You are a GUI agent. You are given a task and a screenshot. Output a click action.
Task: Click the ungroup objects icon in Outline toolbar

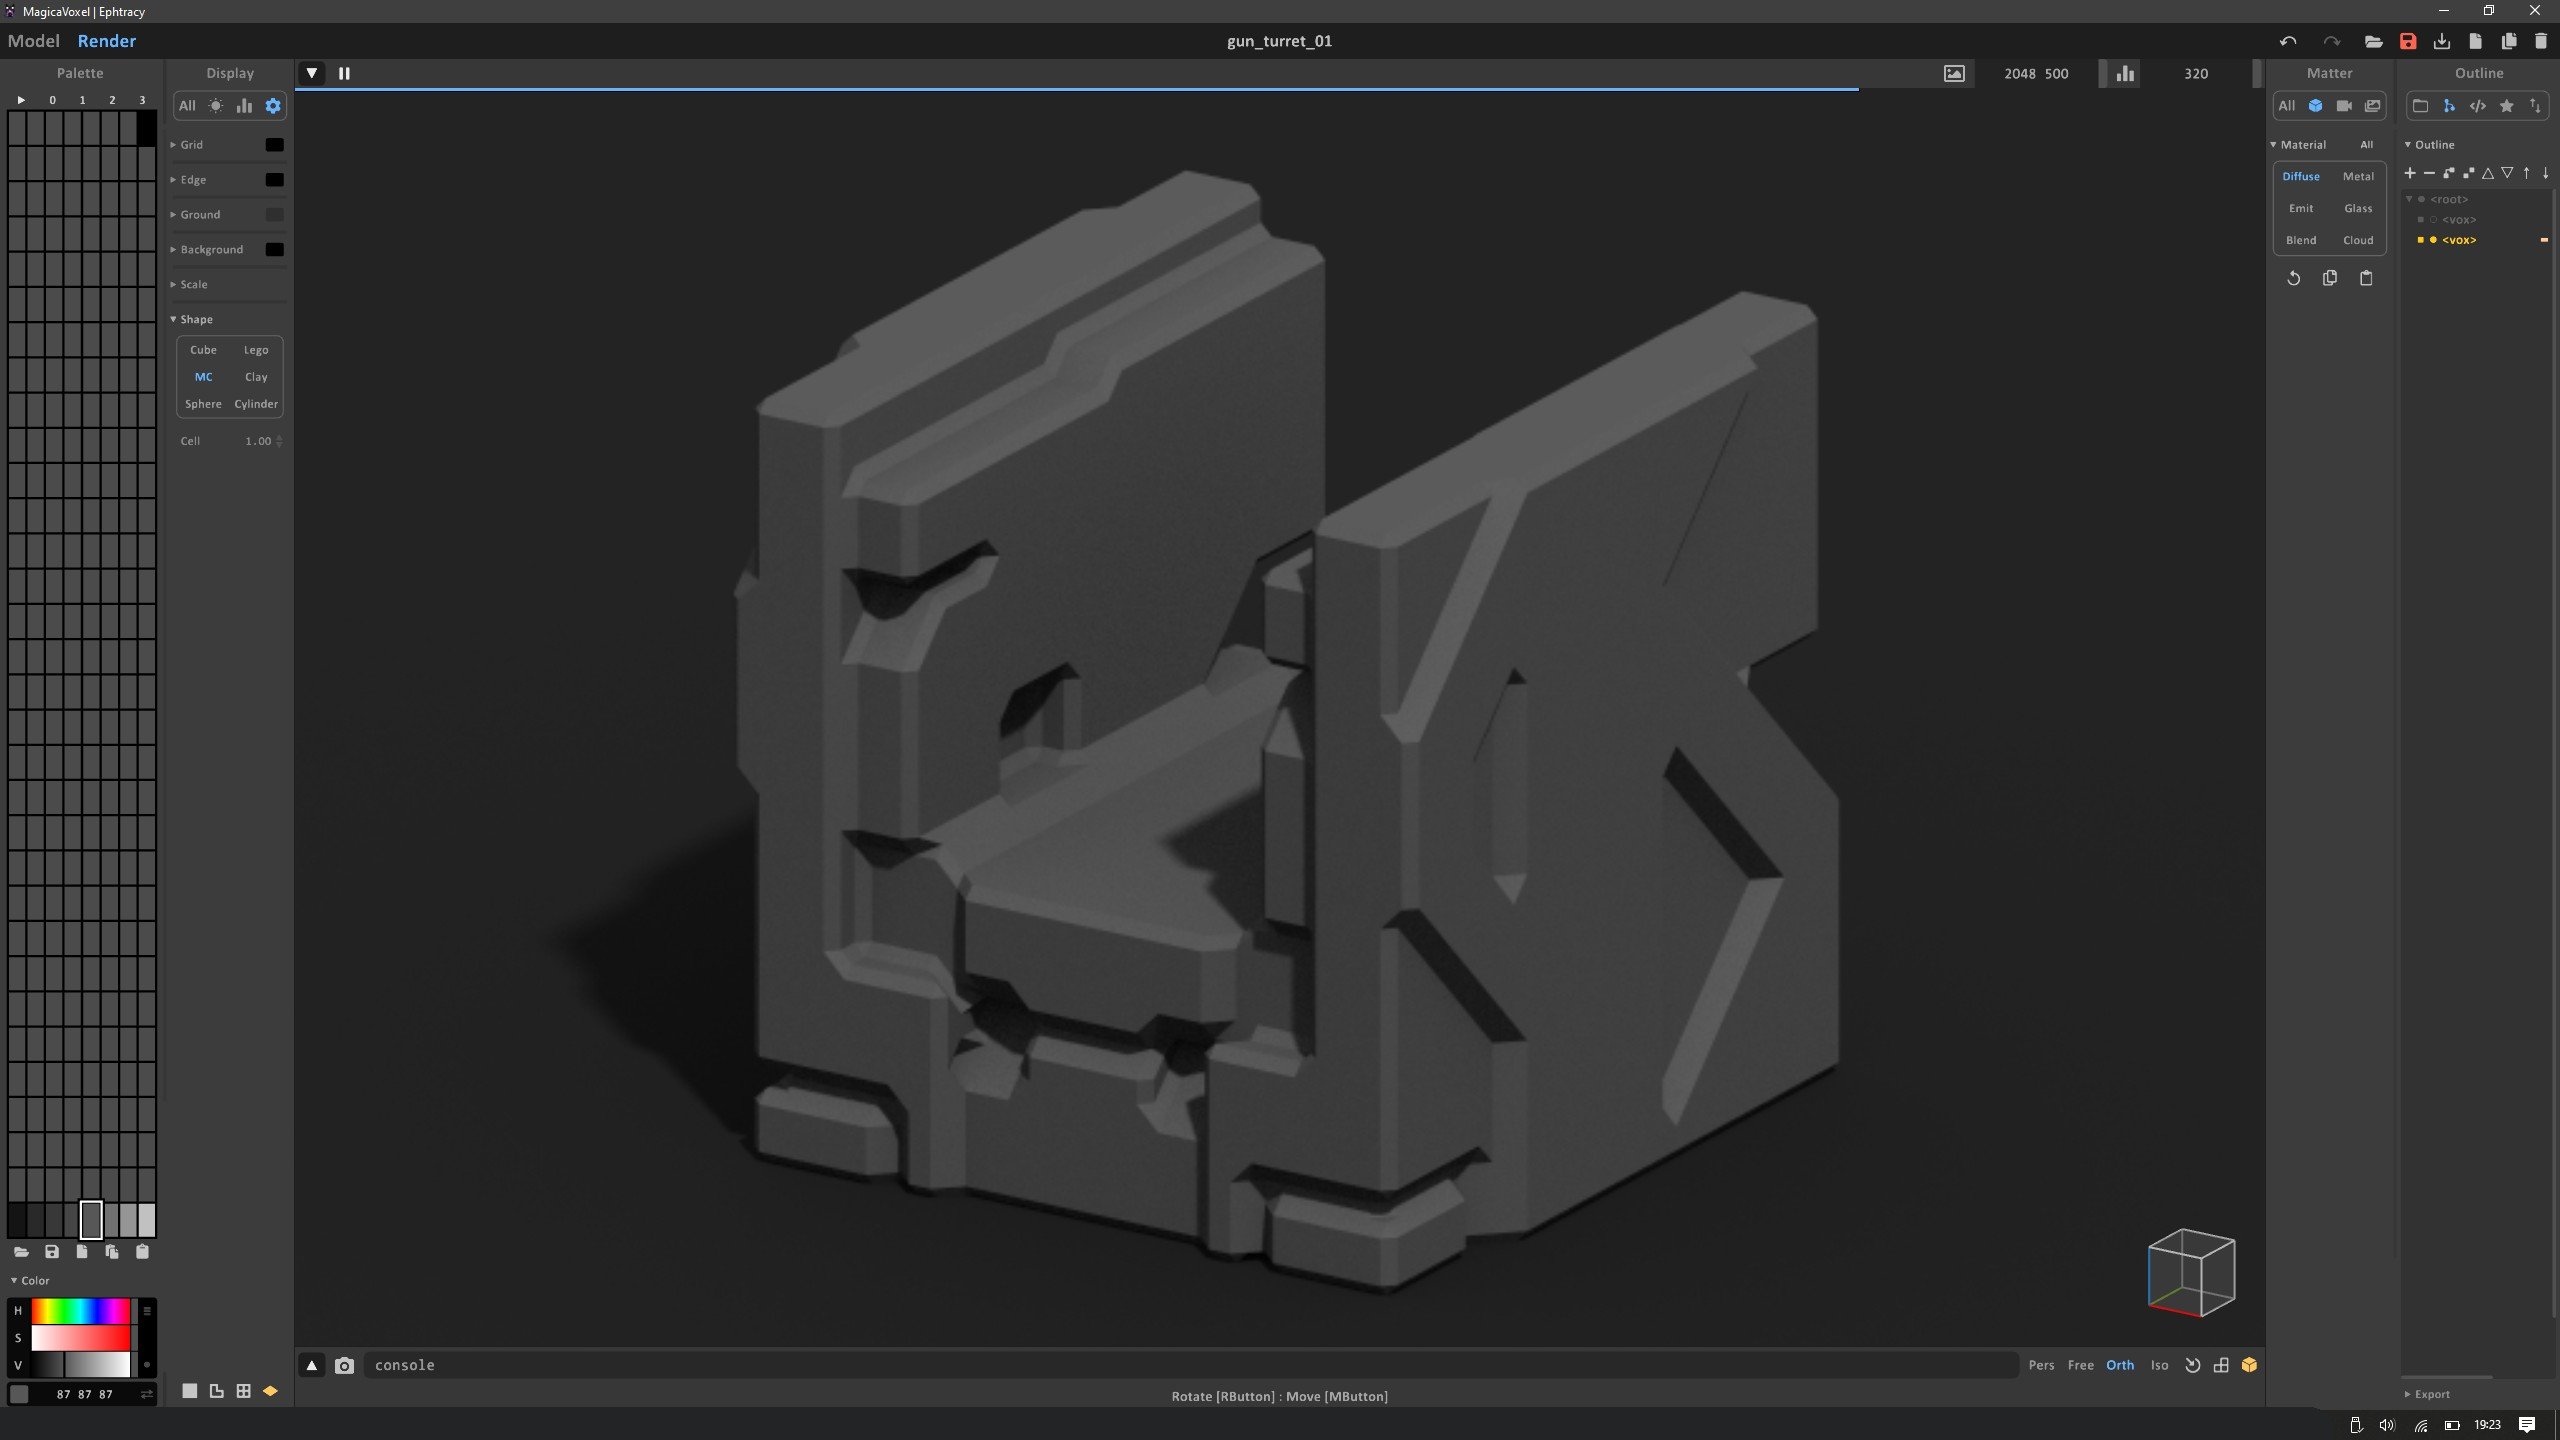[2468, 173]
